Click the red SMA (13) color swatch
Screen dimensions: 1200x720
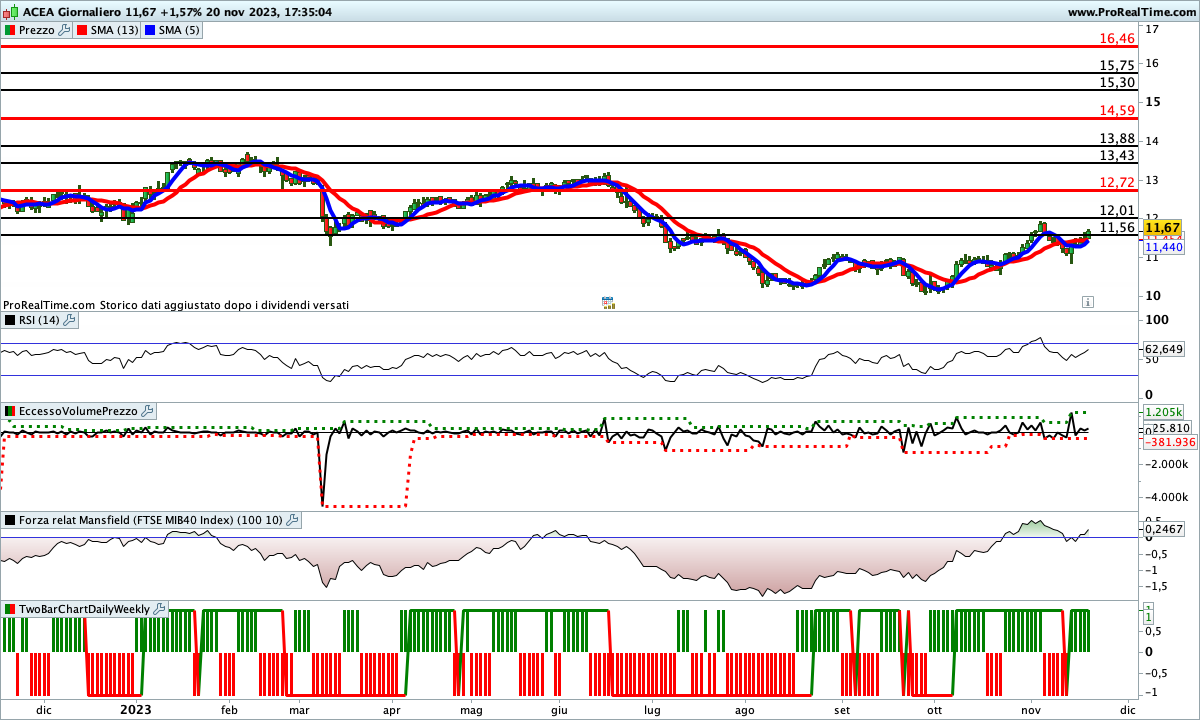click(82, 30)
